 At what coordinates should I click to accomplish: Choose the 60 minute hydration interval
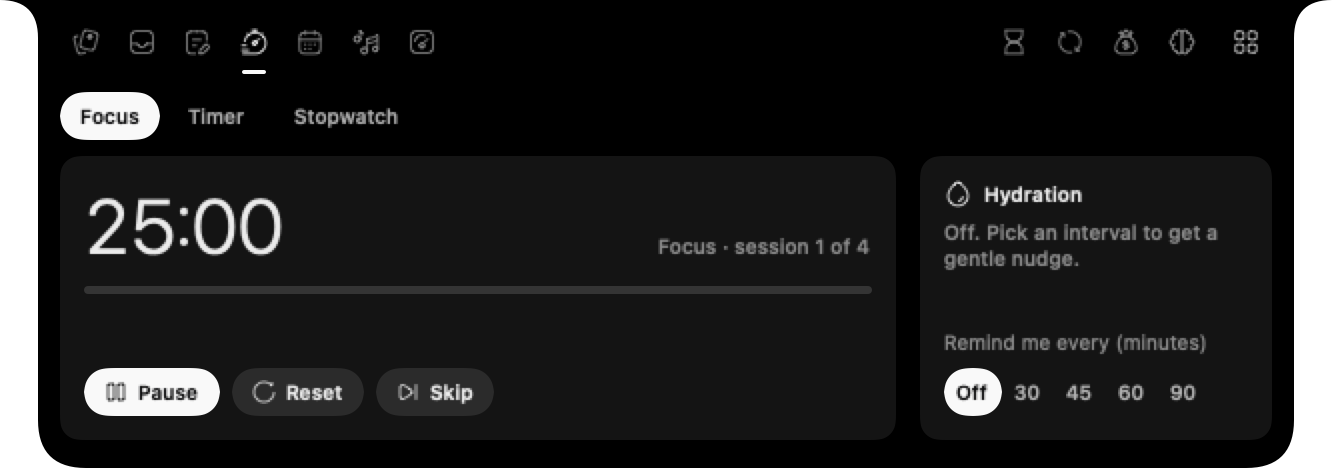tap(1131, 393)
